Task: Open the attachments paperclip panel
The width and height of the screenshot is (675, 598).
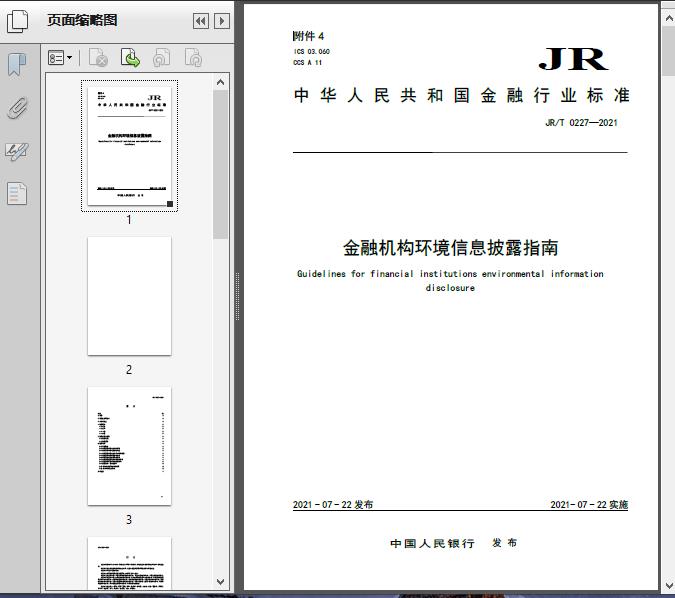Action: 17,108
